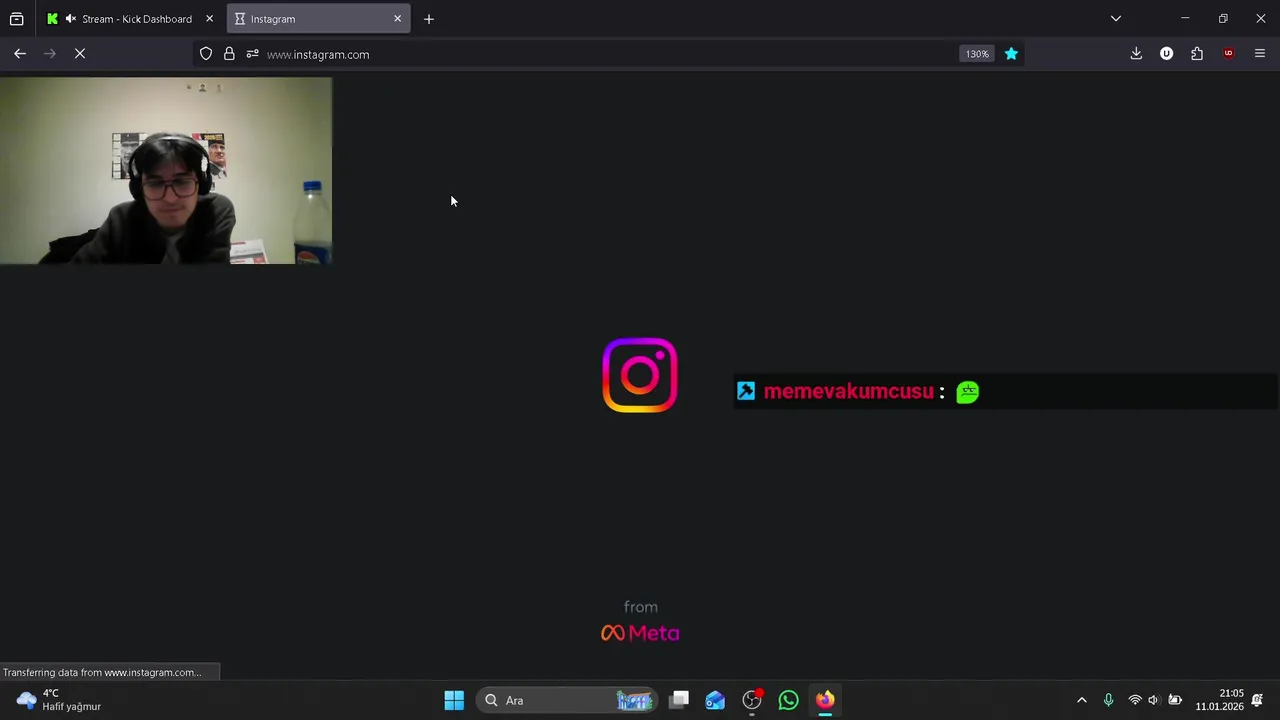Click the green emote in chat overlay
Image resolution: width=1280 pixels, height=720 pixels.
point(967,392)
